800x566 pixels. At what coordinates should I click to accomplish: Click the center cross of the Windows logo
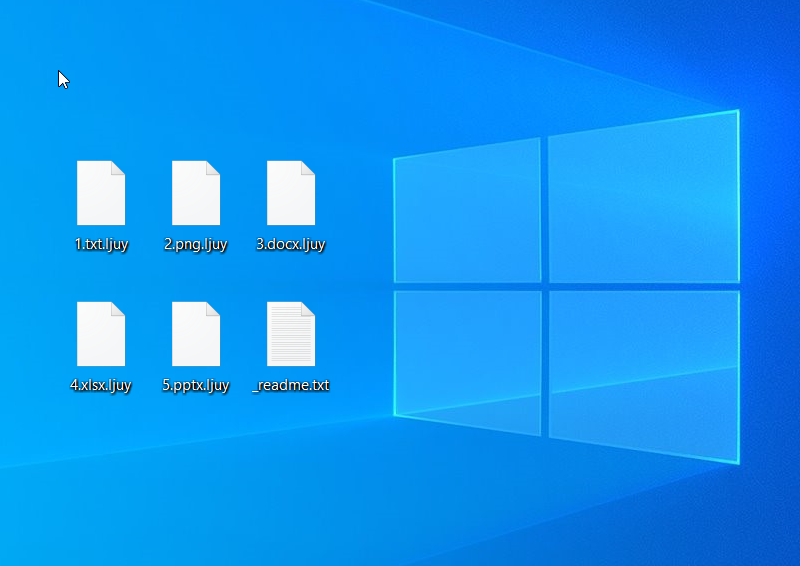tap(545, 286)
